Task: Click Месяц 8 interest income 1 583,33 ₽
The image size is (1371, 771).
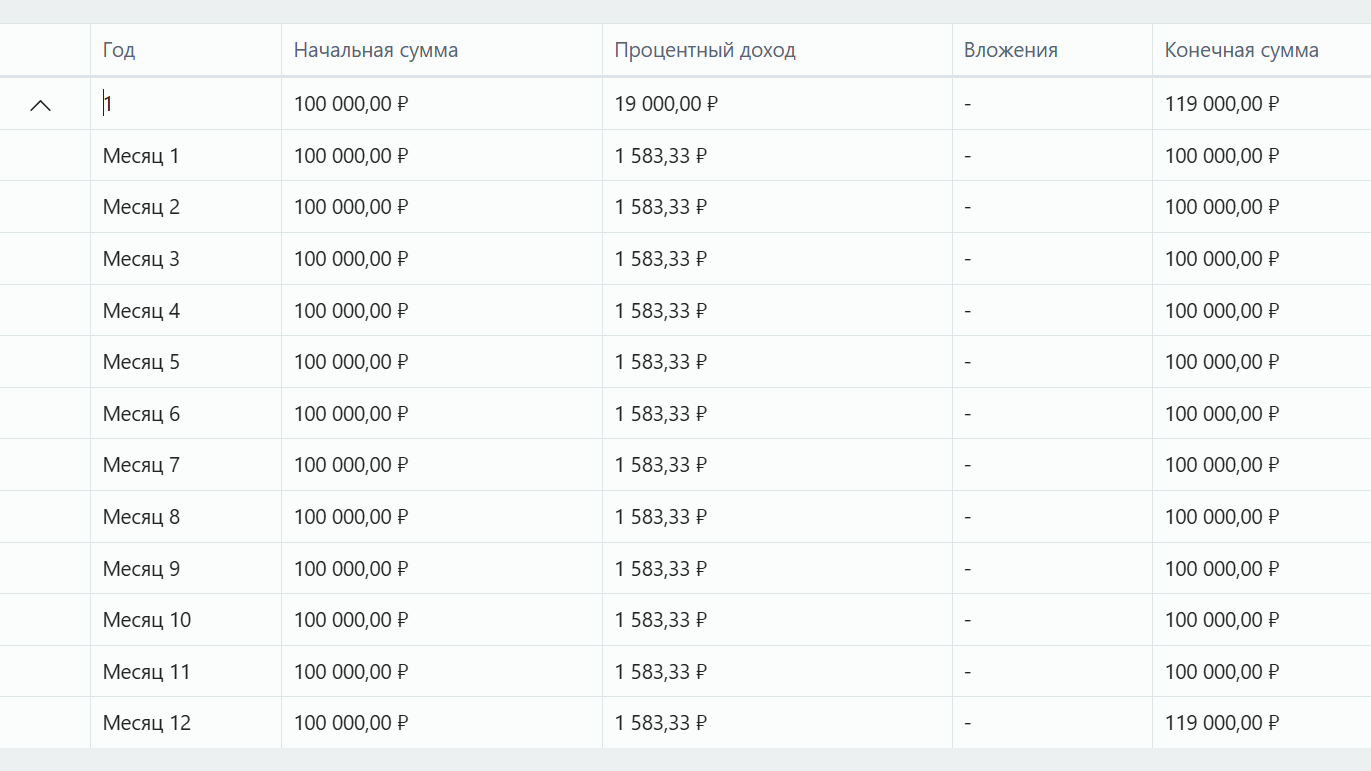Action: (661, 517)
